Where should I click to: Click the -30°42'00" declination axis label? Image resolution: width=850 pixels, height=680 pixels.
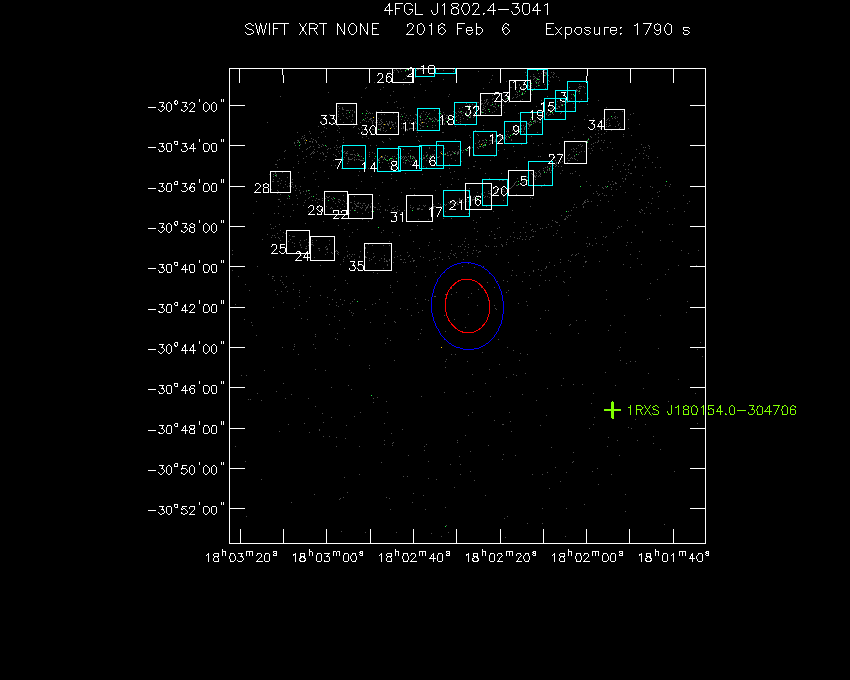point(186,309)
